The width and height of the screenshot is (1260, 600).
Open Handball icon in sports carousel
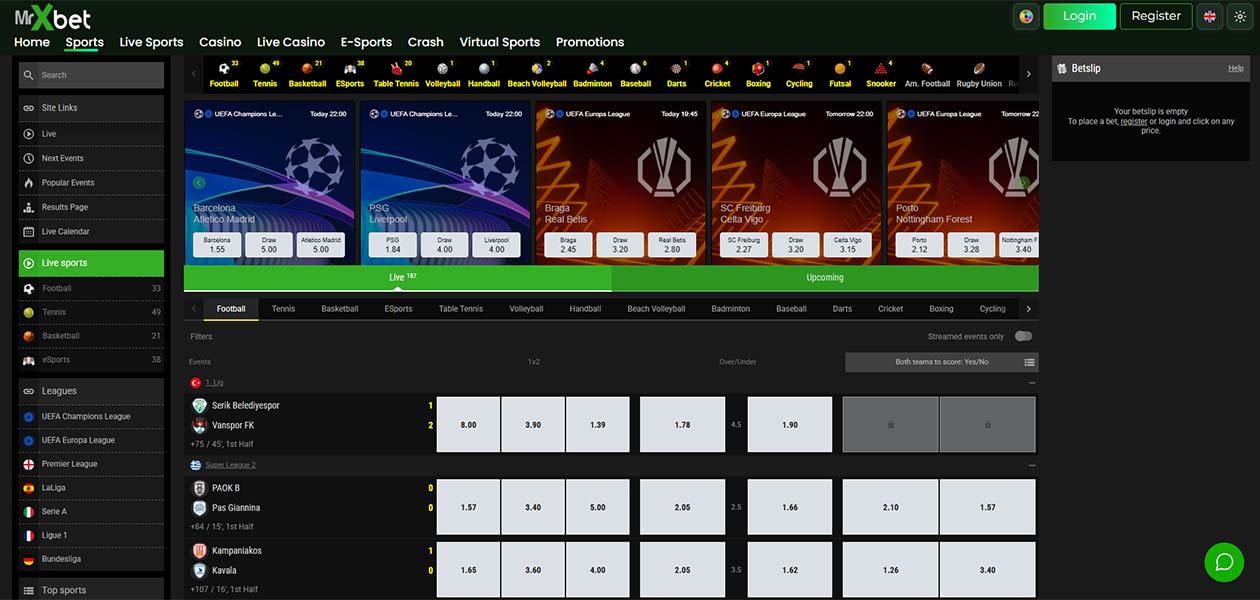(484, 74)
